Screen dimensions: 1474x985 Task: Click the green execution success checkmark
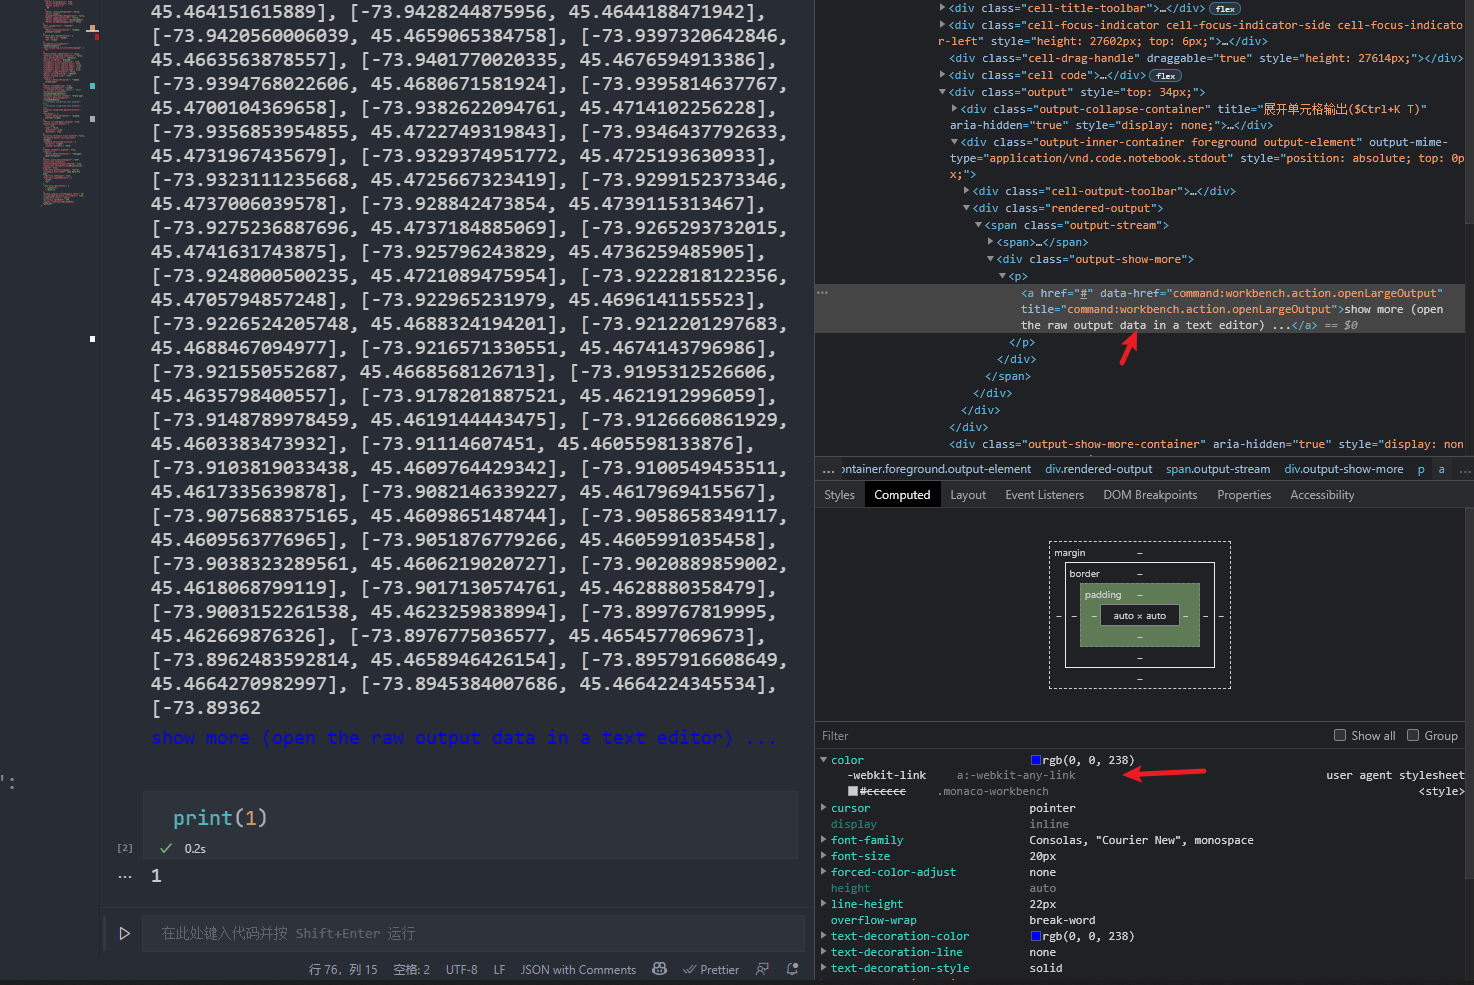coord(166,848)
